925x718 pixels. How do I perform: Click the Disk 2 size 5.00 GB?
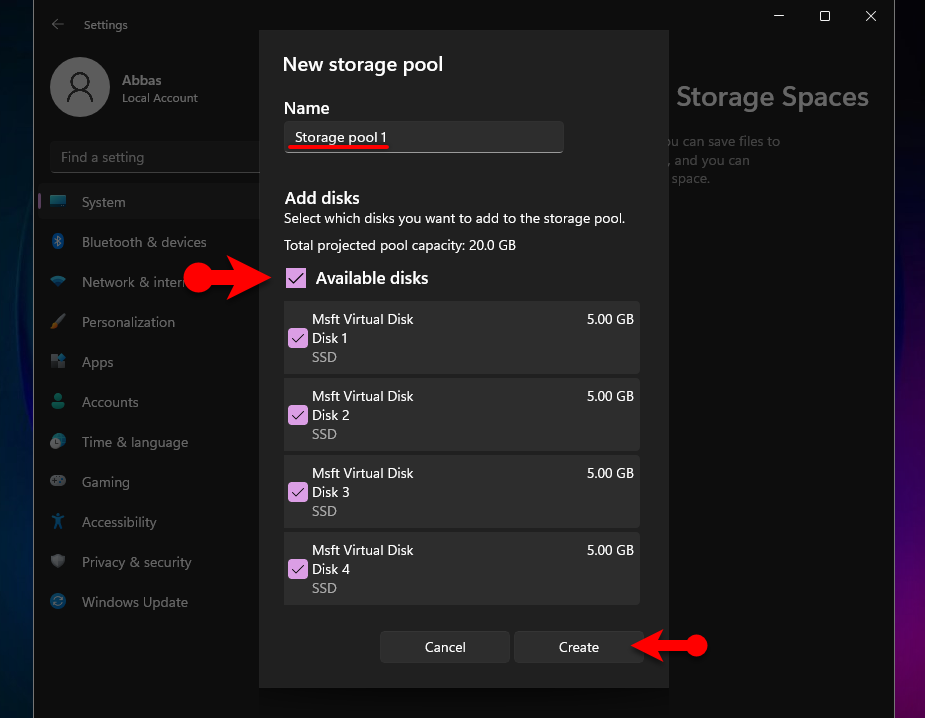tap(610, 396)
